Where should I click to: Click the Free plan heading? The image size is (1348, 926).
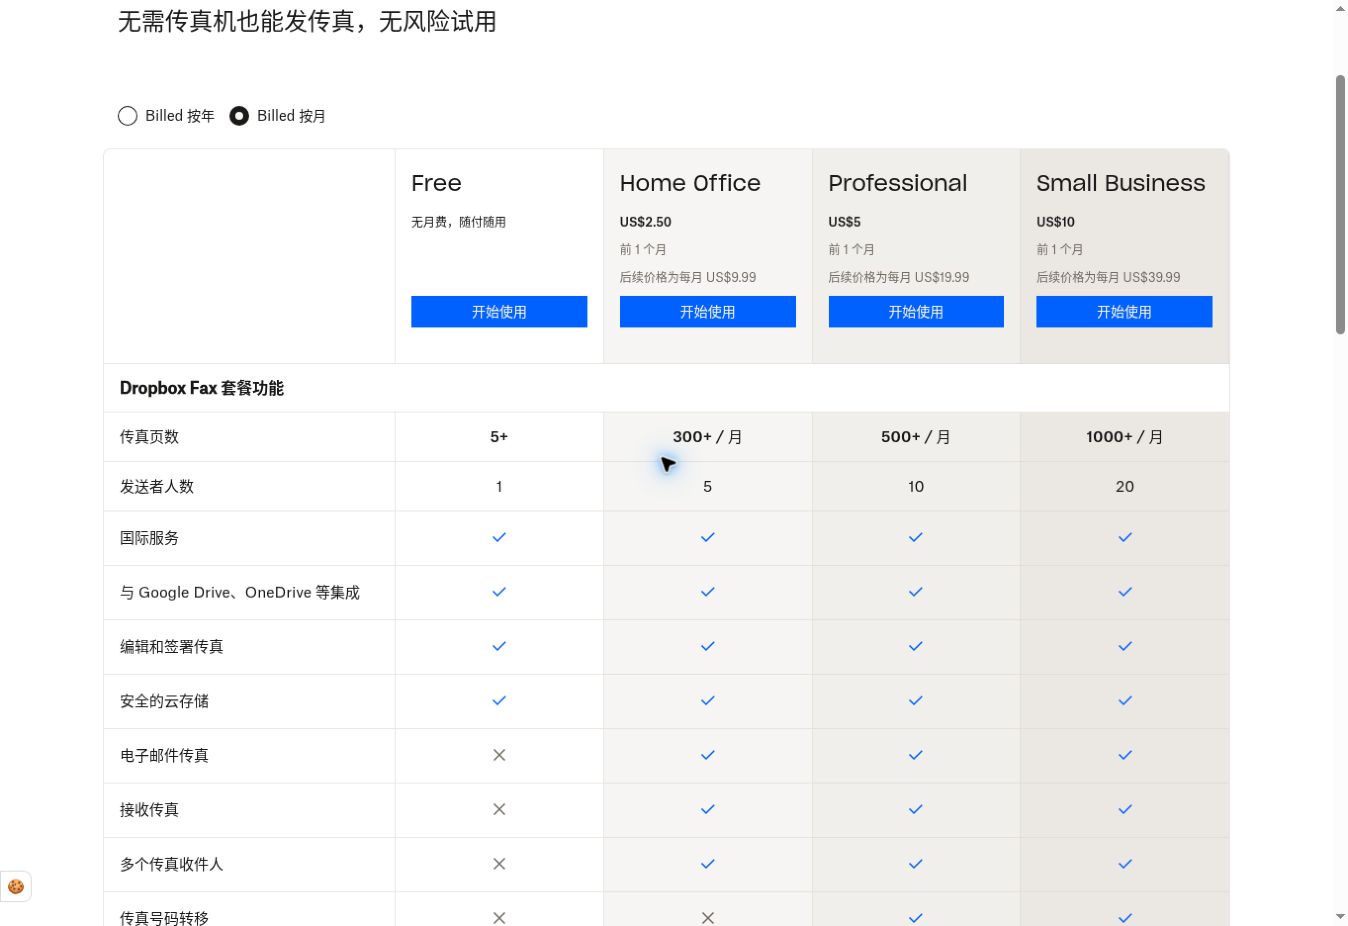click(436, 183)
